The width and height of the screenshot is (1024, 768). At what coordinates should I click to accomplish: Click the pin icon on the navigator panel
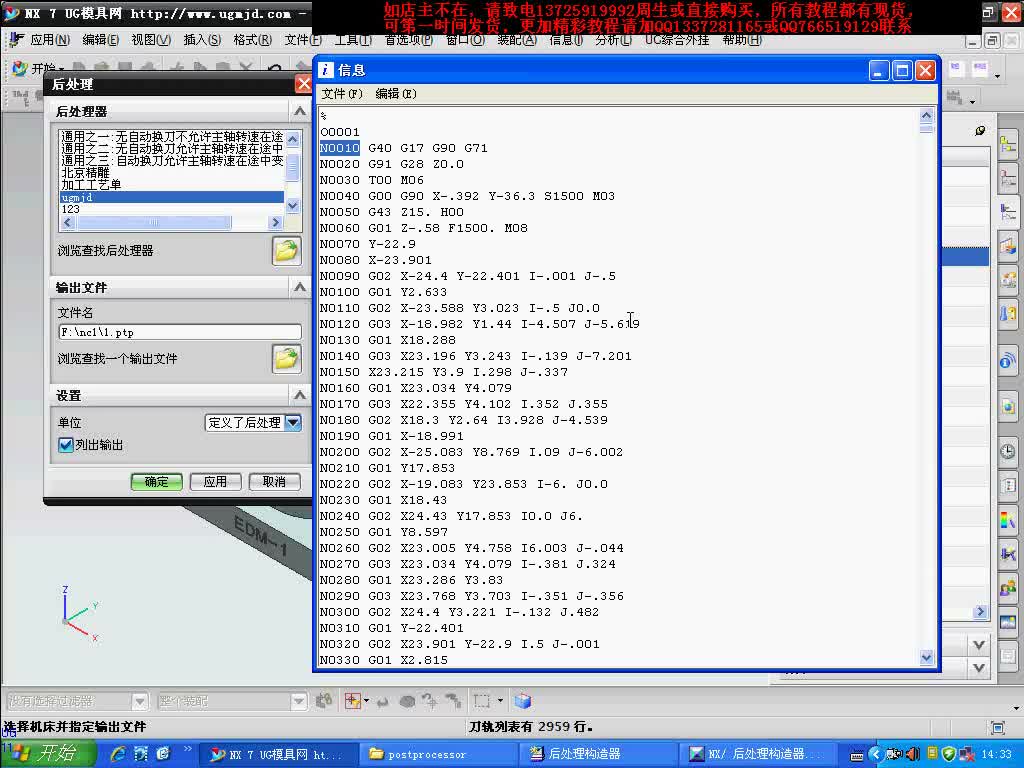click(x=980, y=131)
